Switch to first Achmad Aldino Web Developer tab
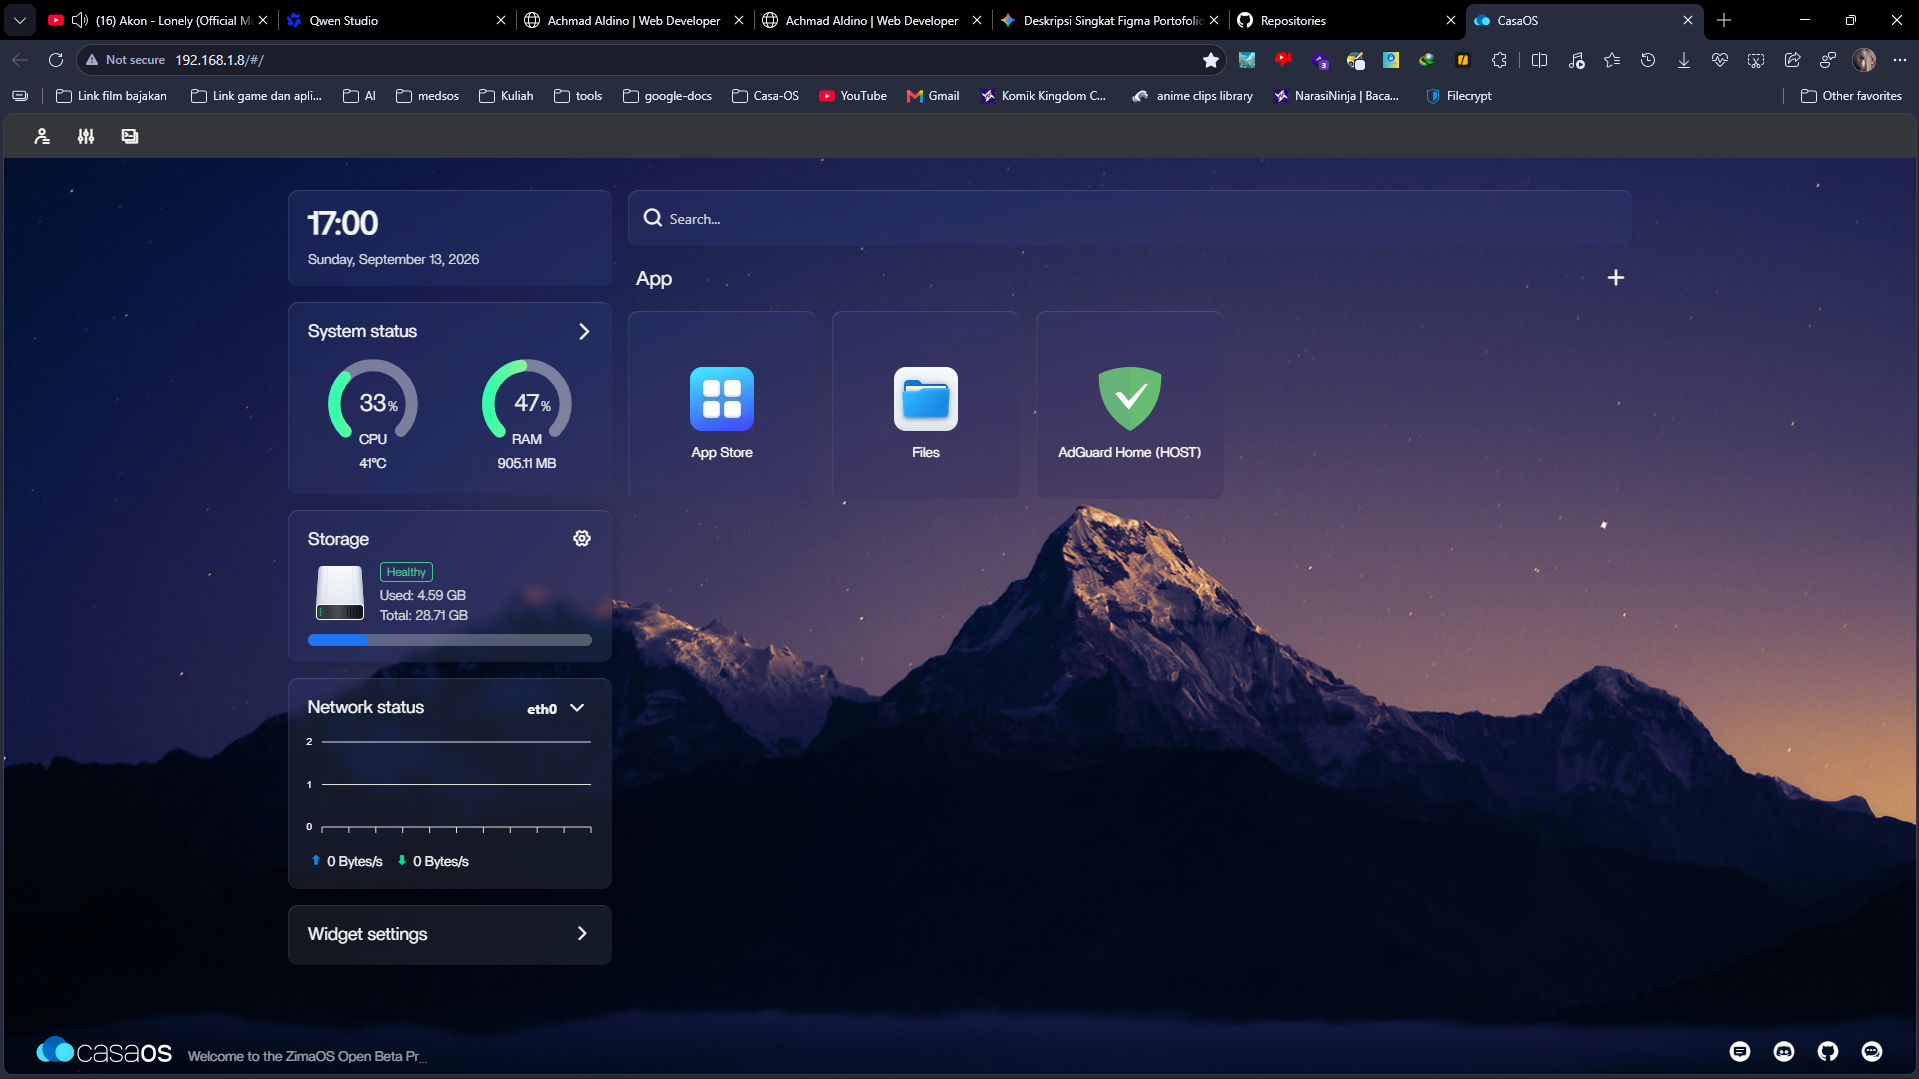Screen dimensions: 1919x1079 [634, 20]
